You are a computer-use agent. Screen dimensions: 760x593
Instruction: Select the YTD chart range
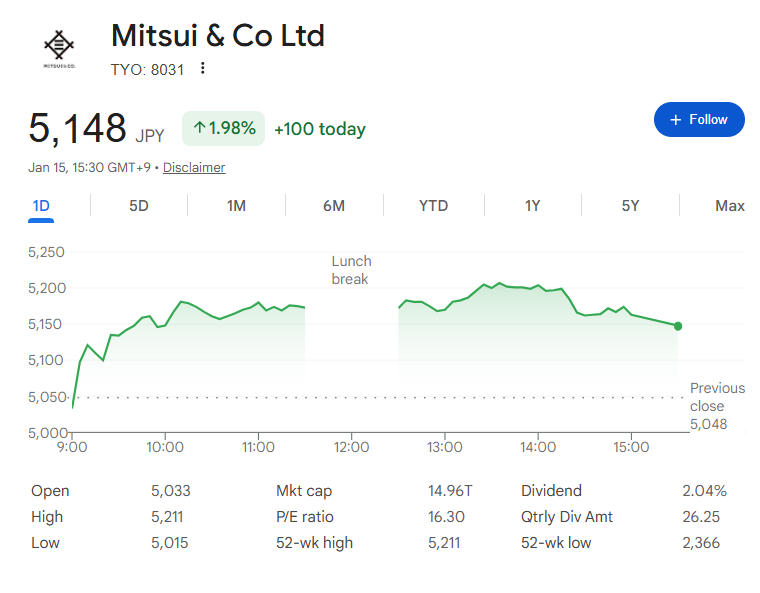tap(433, 206)
